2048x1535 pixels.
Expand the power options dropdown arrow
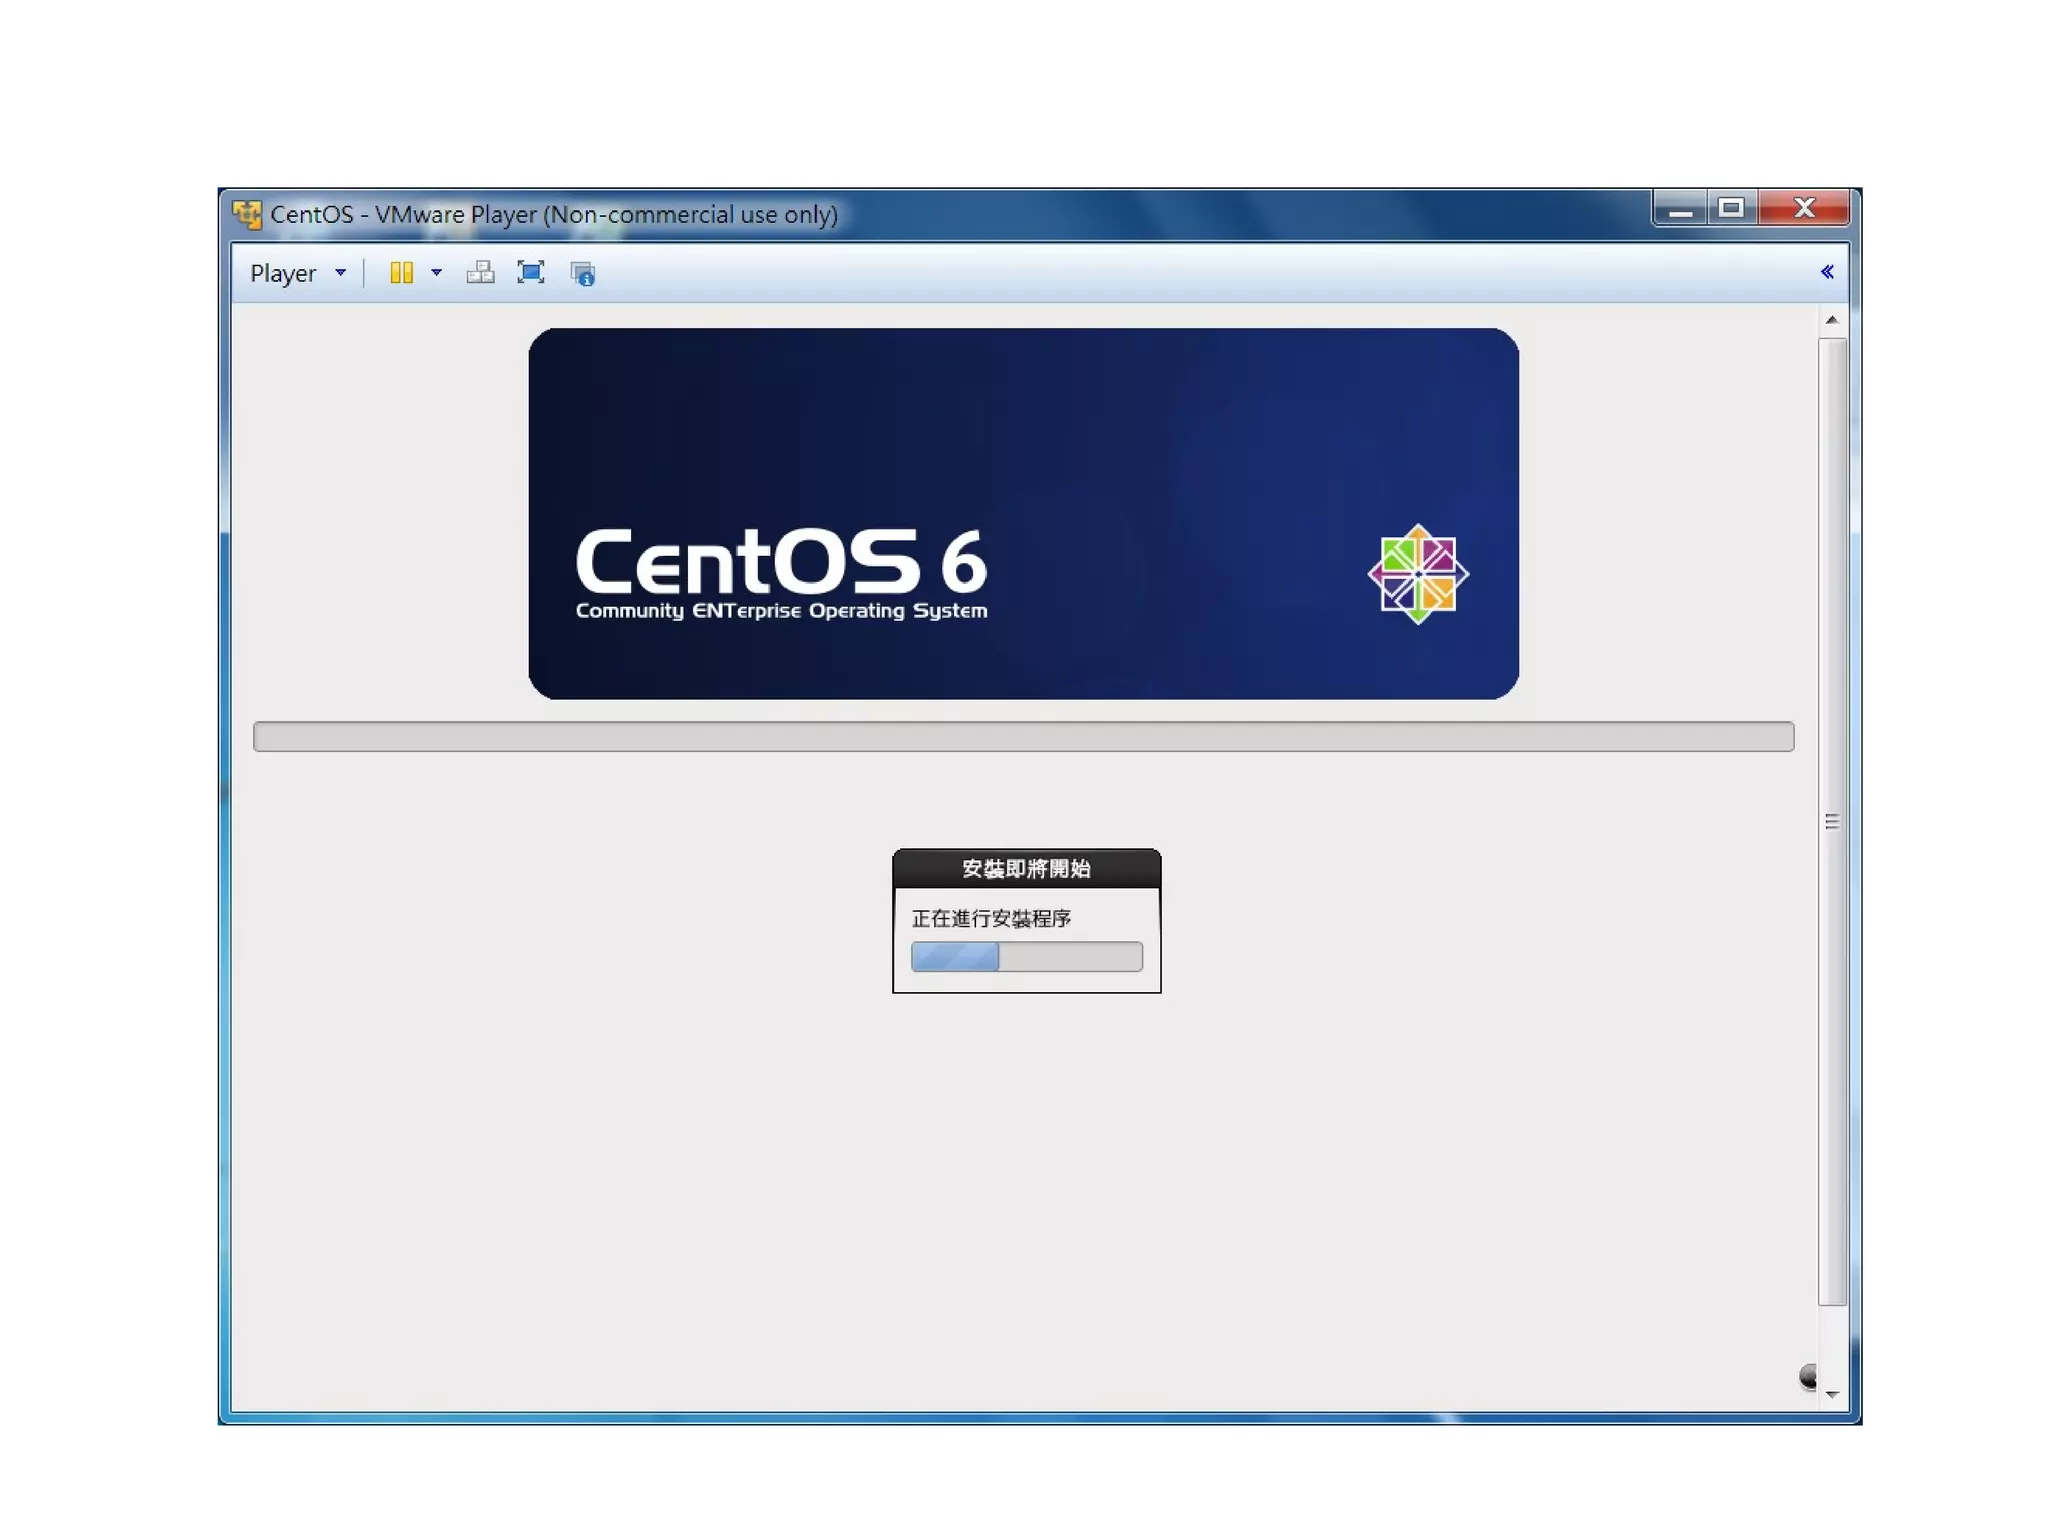point(436,273)
